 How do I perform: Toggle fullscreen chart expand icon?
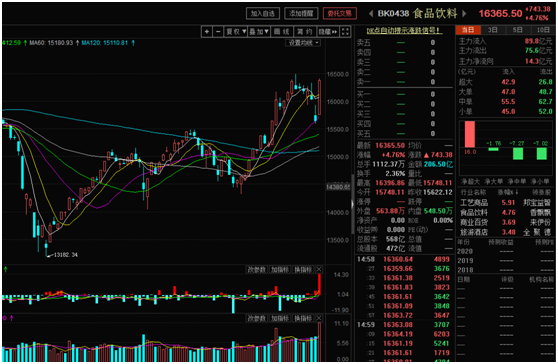(x=345, y=32)
